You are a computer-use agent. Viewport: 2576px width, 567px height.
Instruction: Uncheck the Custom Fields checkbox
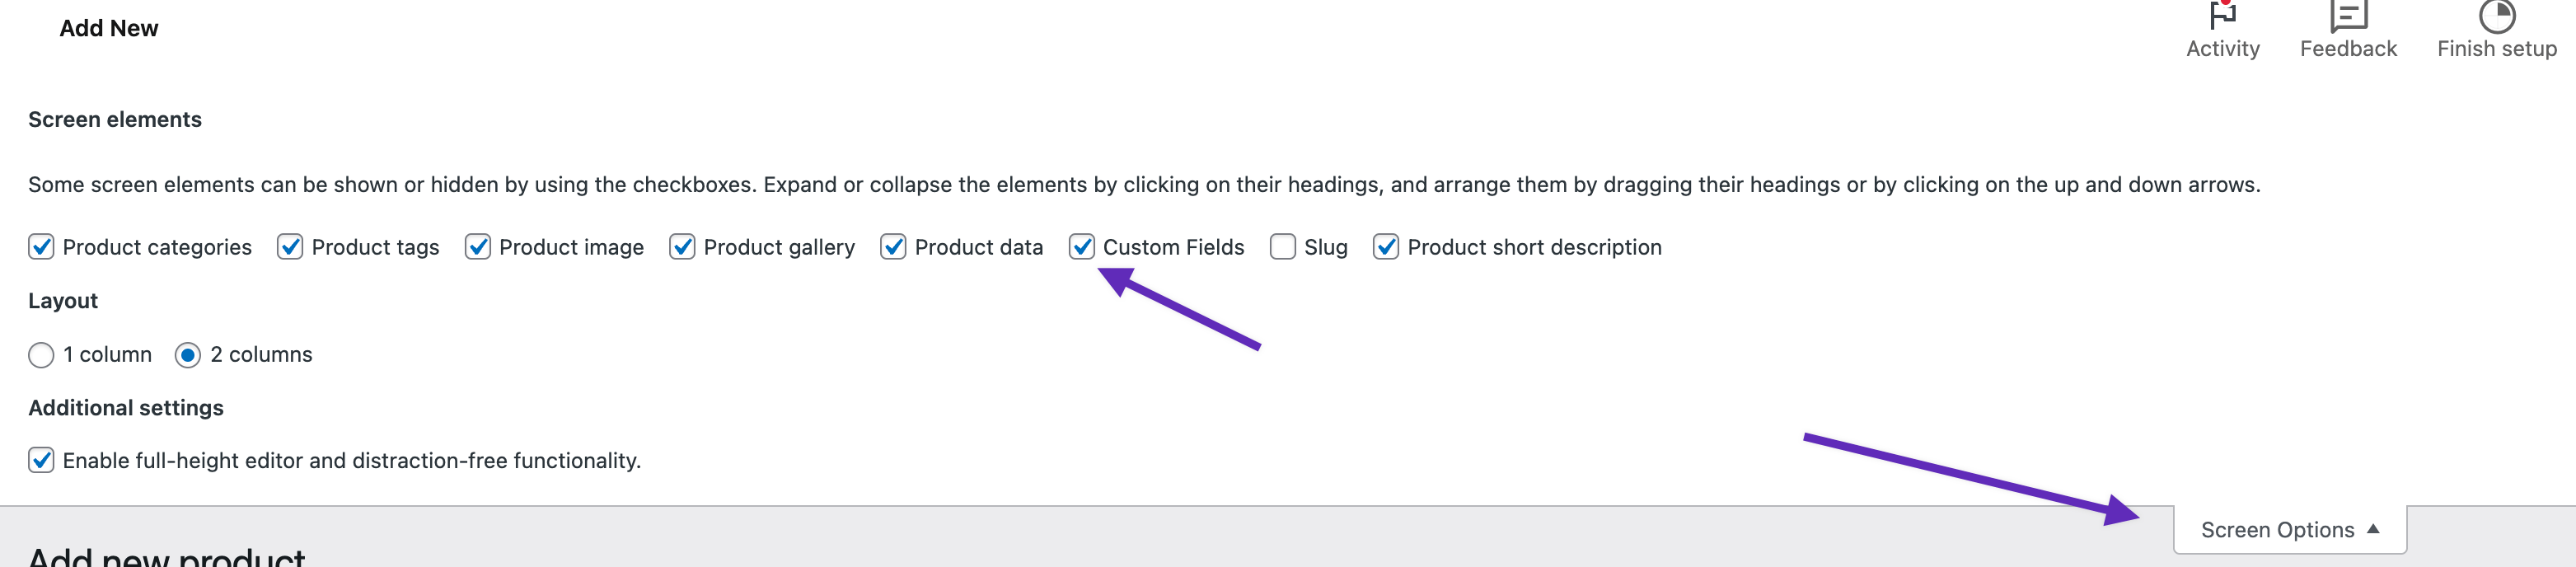click(x=1083, y=246)
